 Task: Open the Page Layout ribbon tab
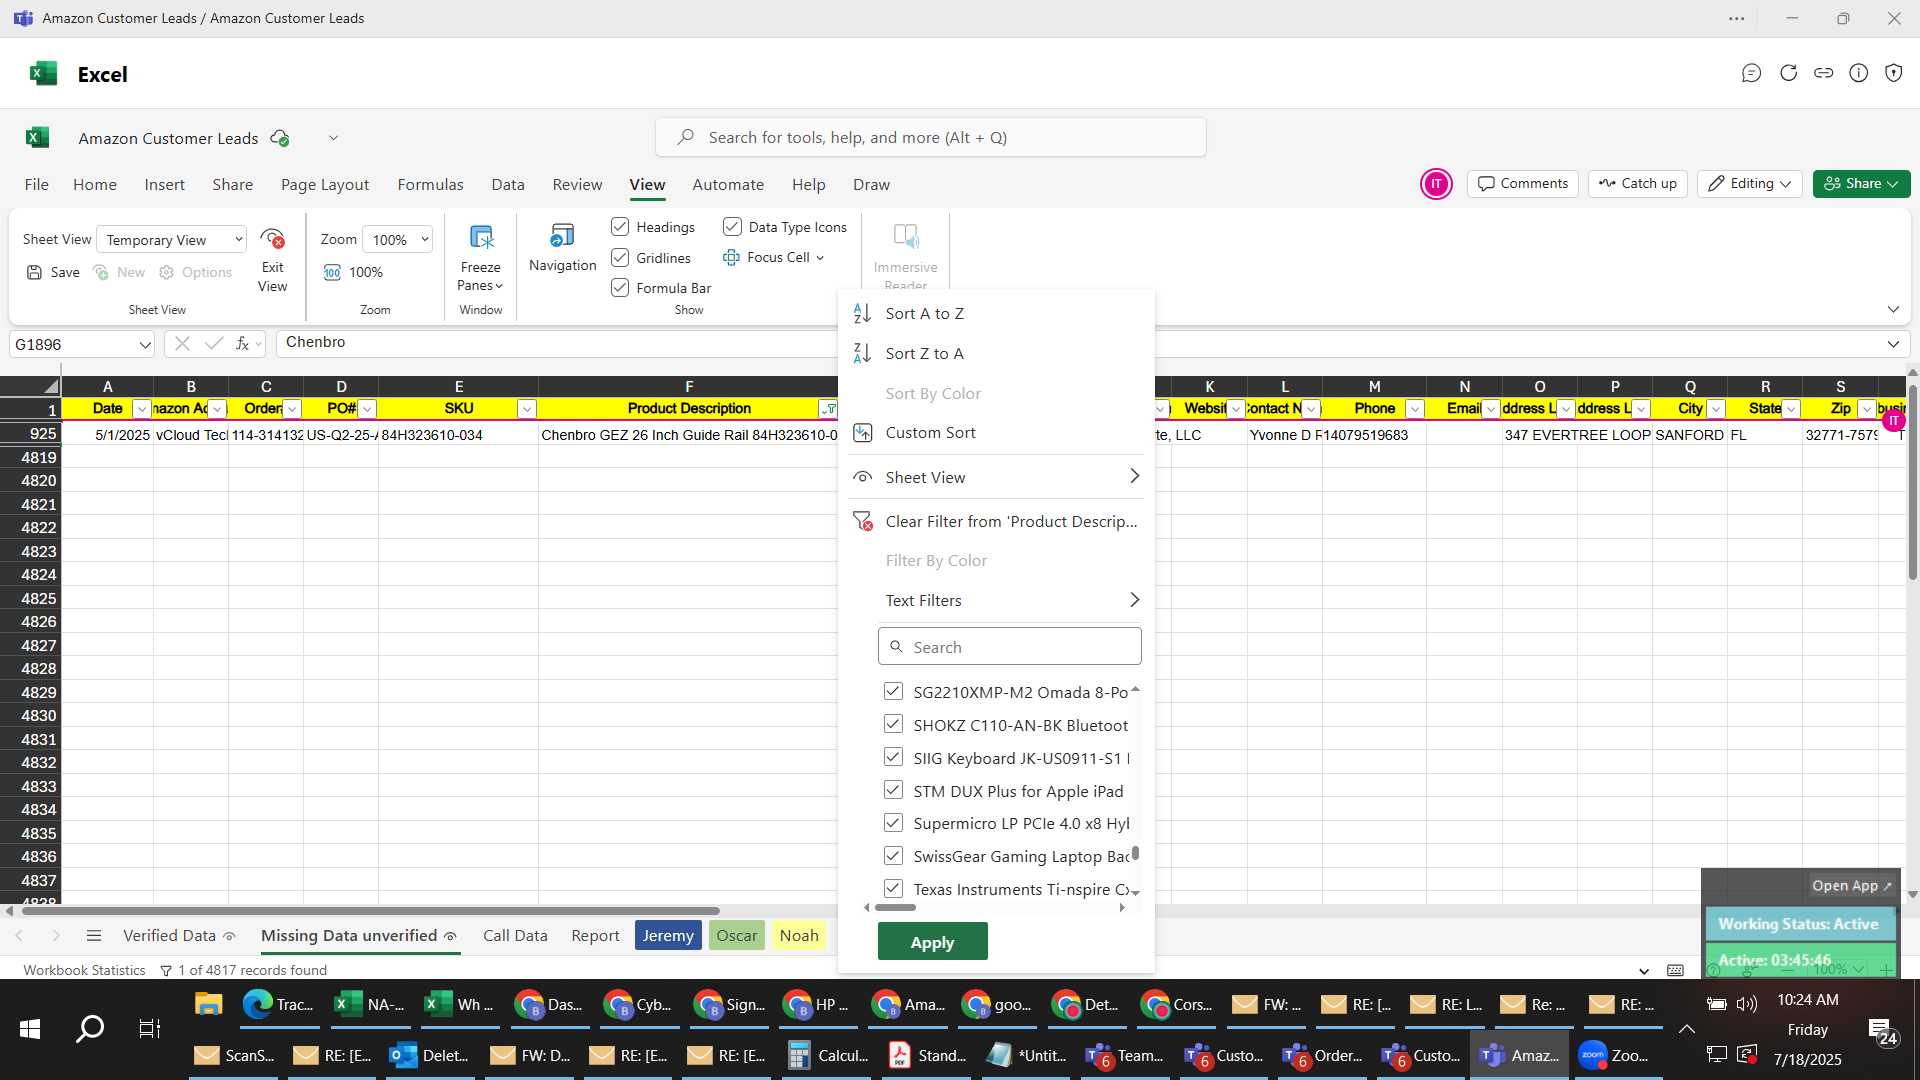[x=325, y=184]
